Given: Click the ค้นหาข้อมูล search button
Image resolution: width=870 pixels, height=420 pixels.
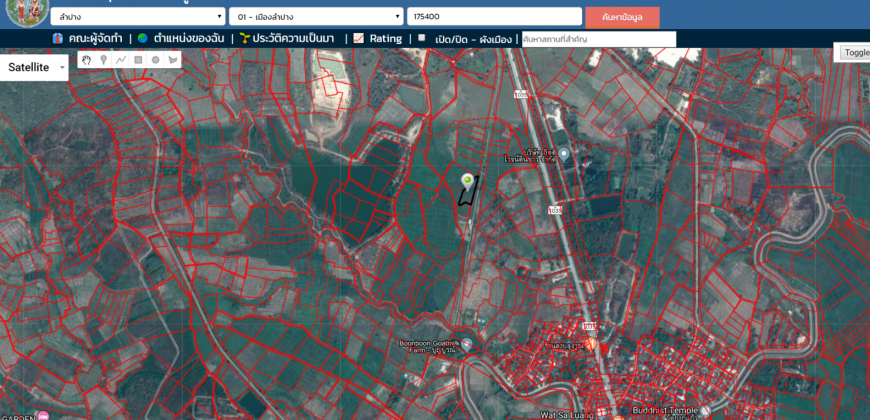Looking at the screenshot, I should (x=623, y=17).
